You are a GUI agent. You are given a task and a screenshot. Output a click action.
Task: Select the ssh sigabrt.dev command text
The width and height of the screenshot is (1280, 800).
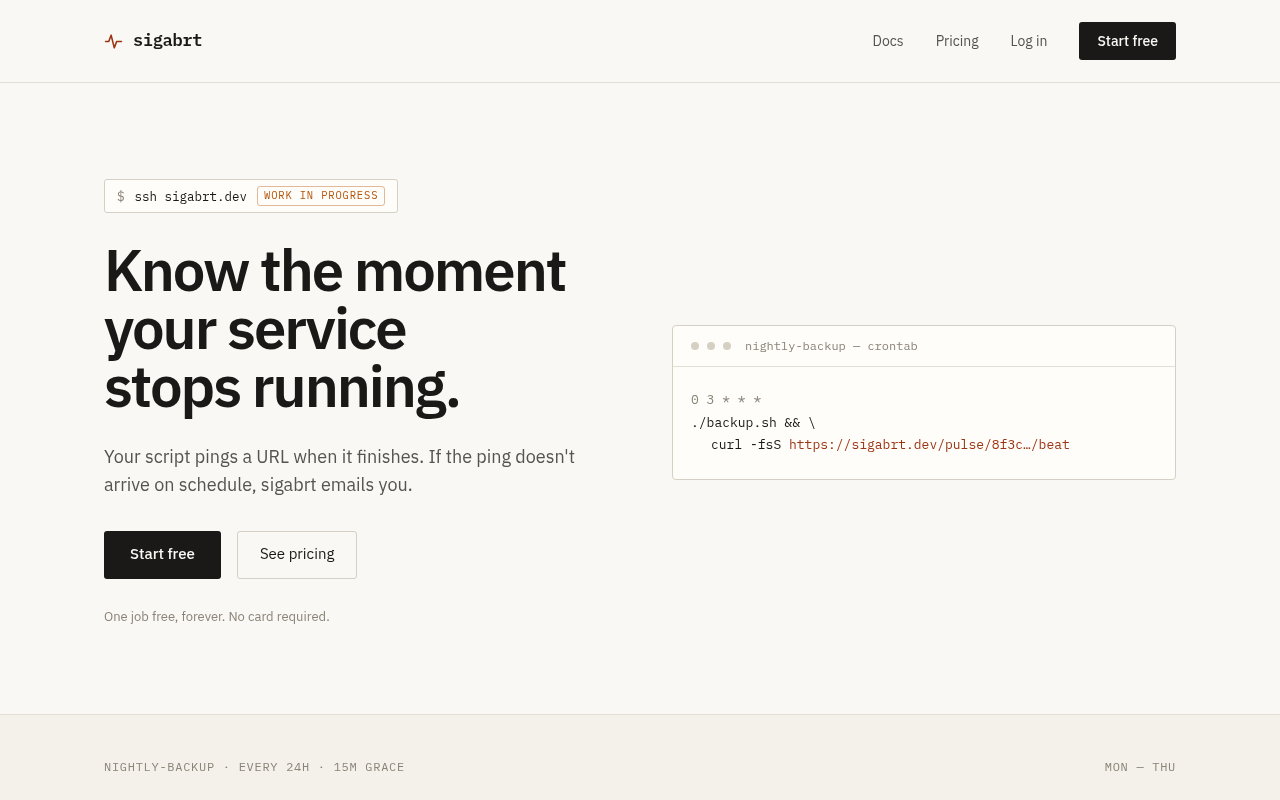pyautogui.click(x=190, y=196)
